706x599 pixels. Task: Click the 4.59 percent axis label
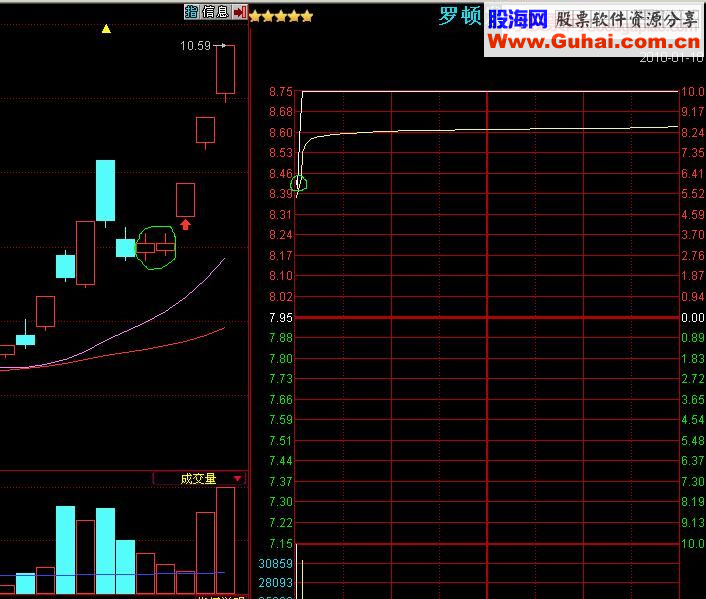coord(693,215)
